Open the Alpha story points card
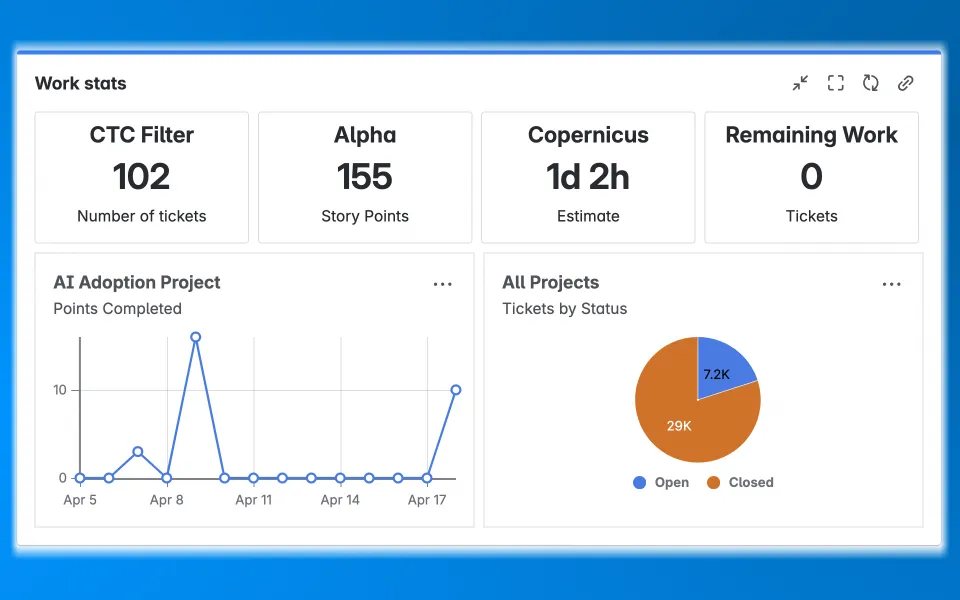960x600 pixels. click(365, 177)
